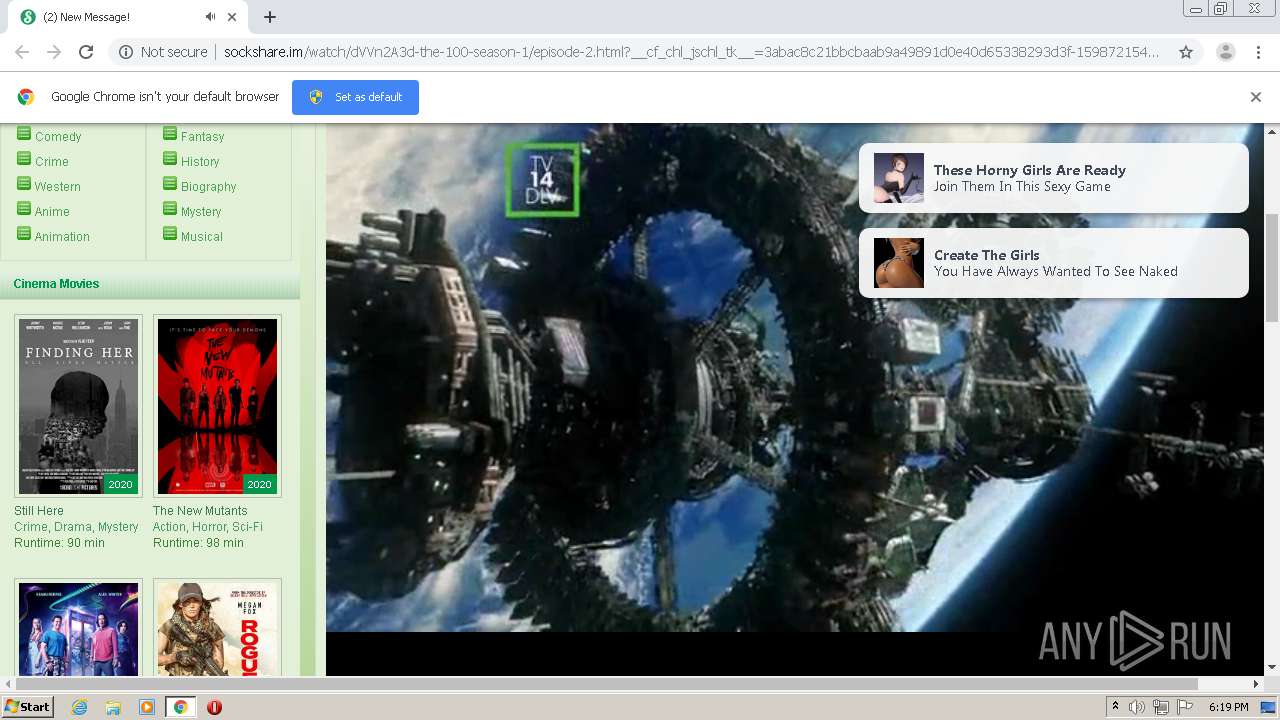
Task: Open The New Mutants movie poster
Action: tap(217, 406)
